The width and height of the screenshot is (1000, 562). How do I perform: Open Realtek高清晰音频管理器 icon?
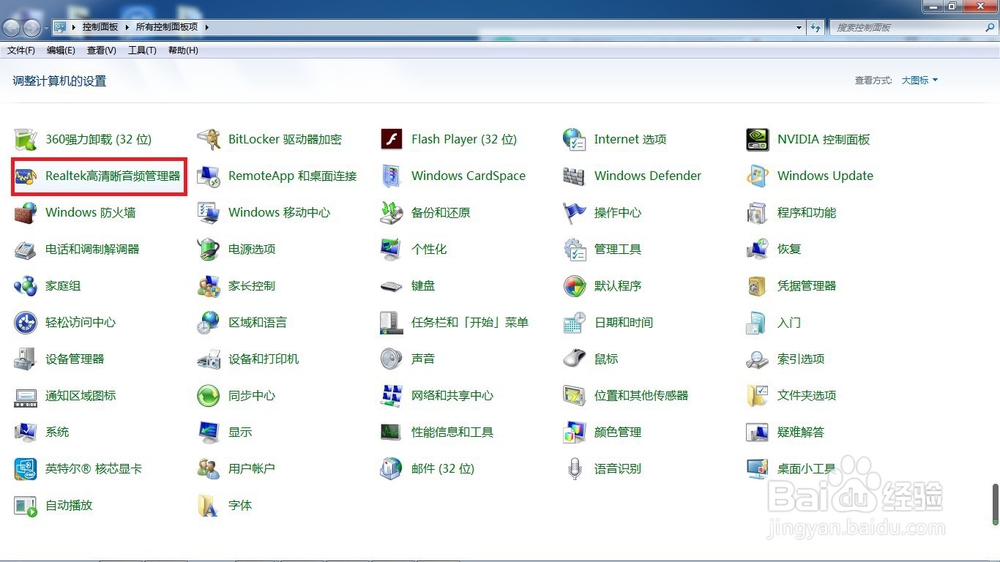[x=26, y=176]
